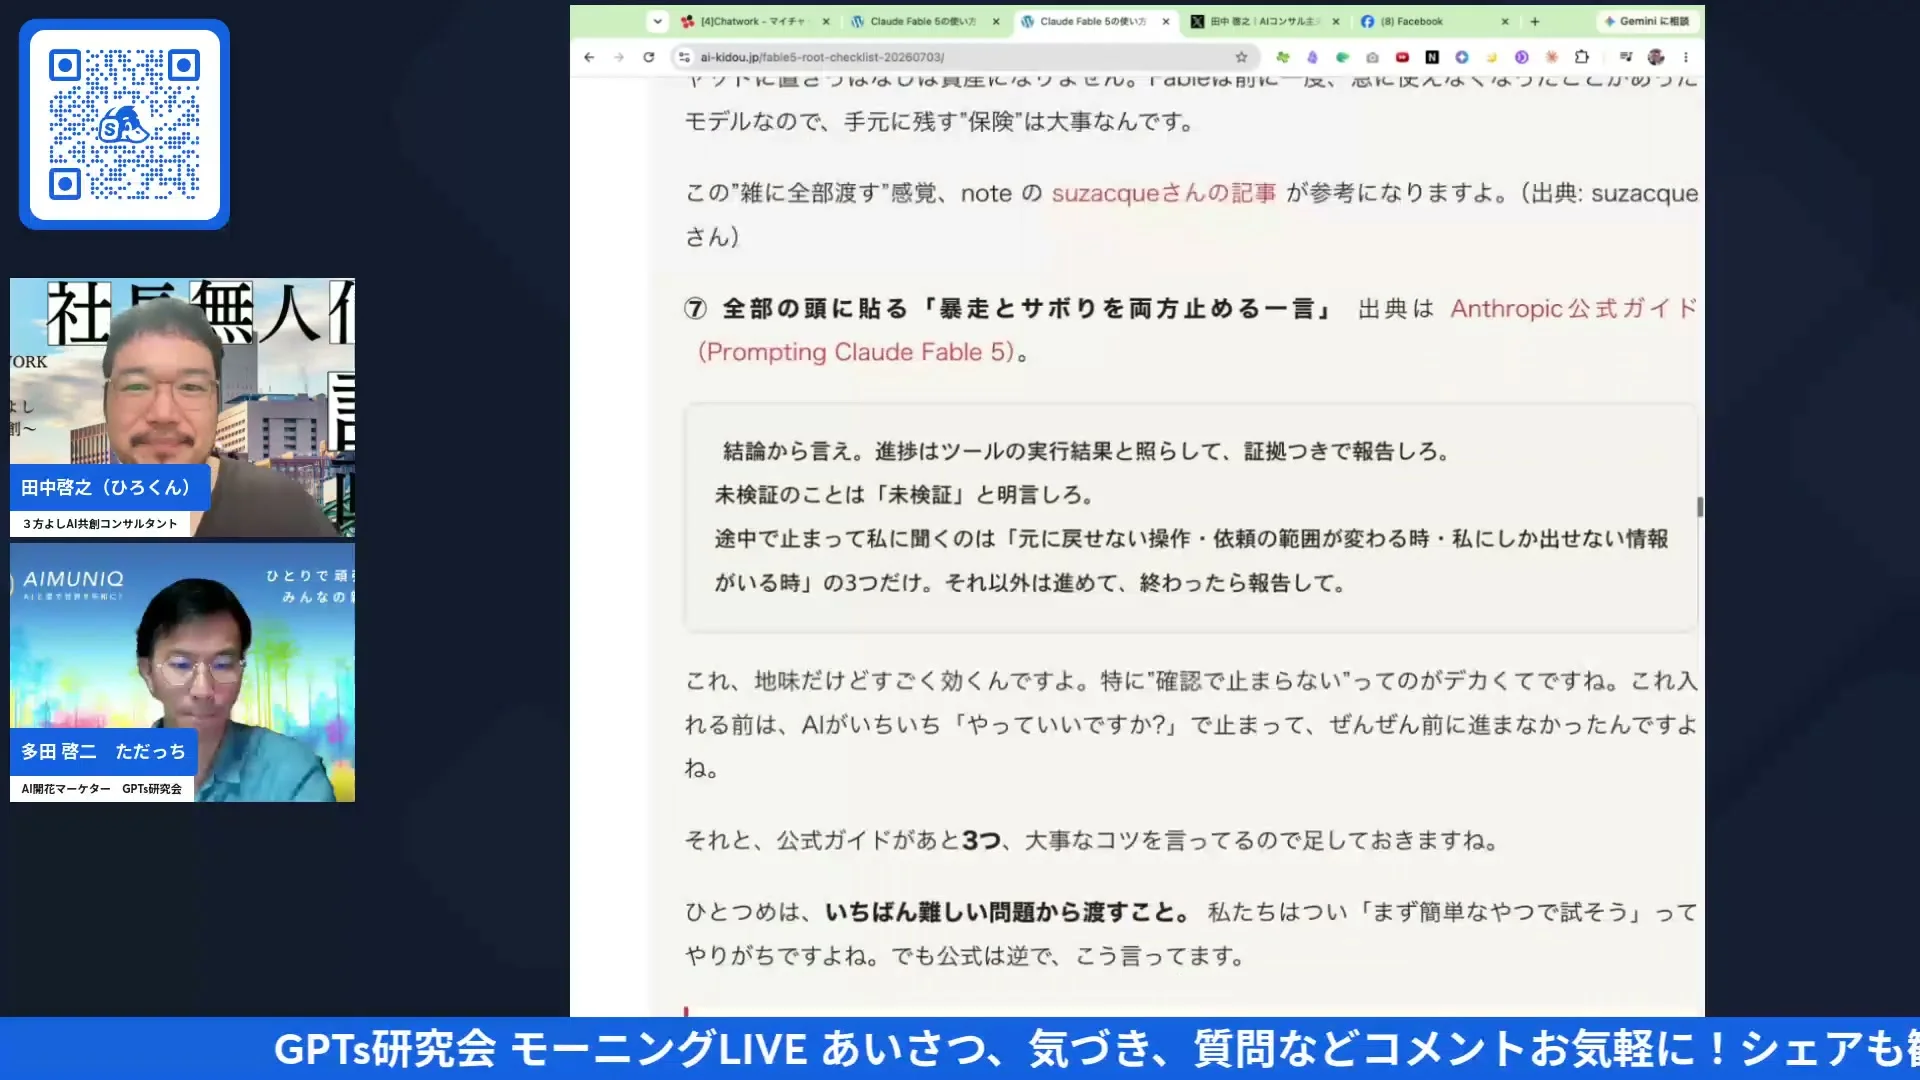Select the 多田 啓二 webcam video tile
The image size is (1920, 1080).
182,672
